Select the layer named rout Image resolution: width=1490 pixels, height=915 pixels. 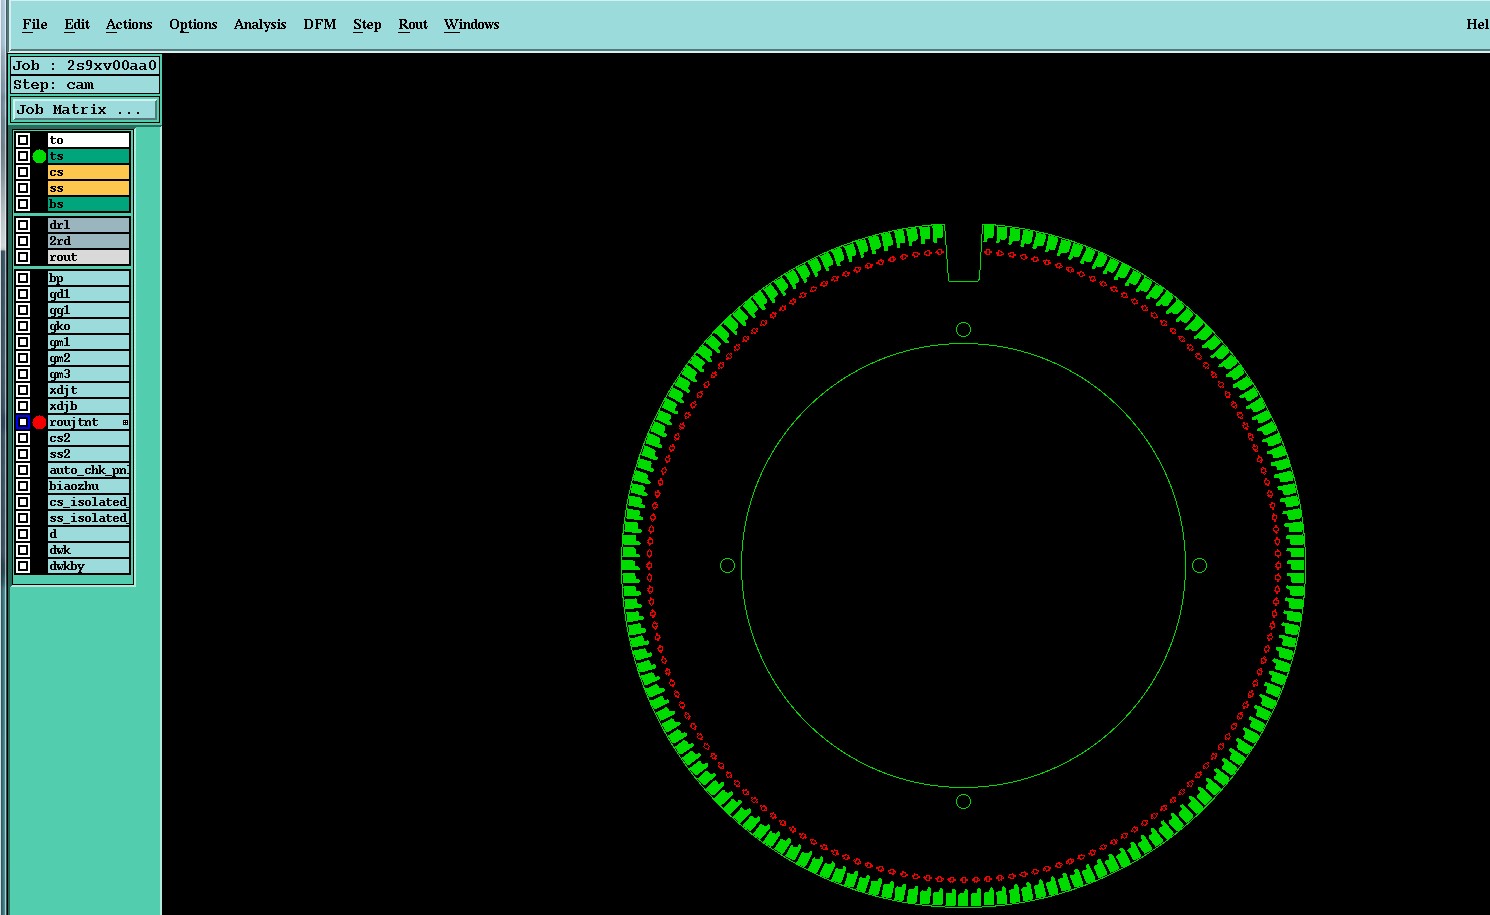click(x=89, y=257)
